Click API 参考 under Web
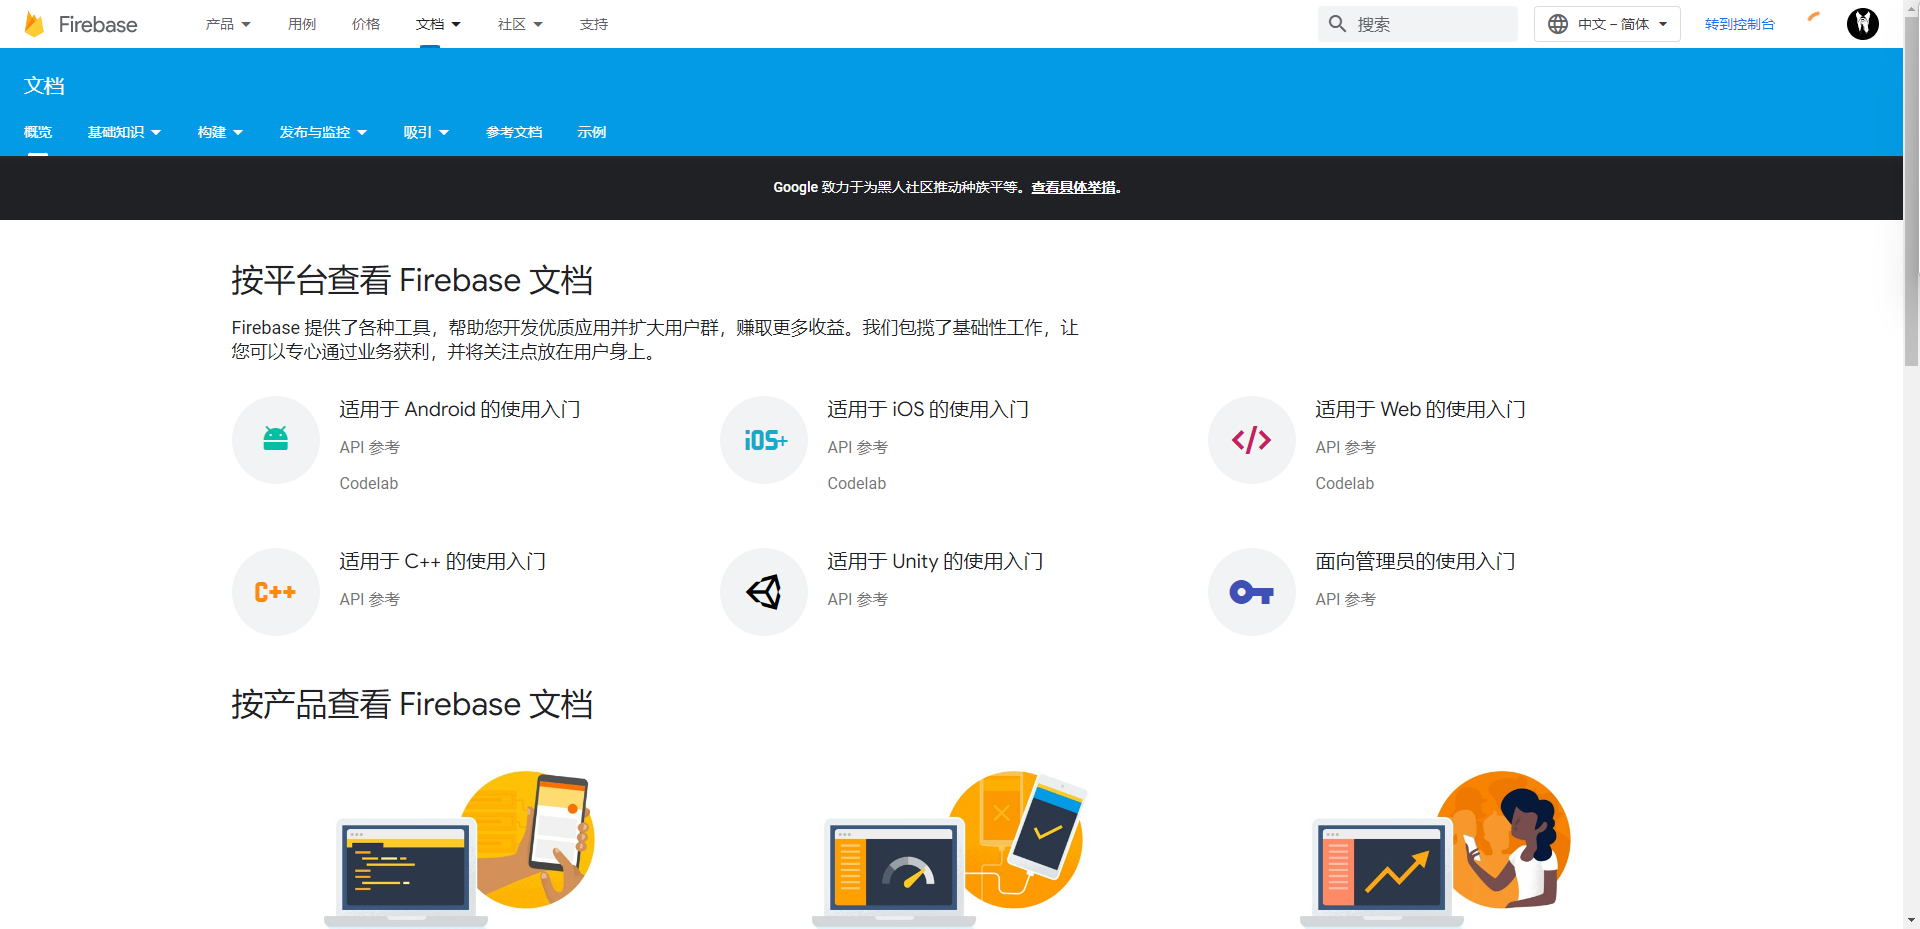1920x929 pixels. (x=1346, y=447)
